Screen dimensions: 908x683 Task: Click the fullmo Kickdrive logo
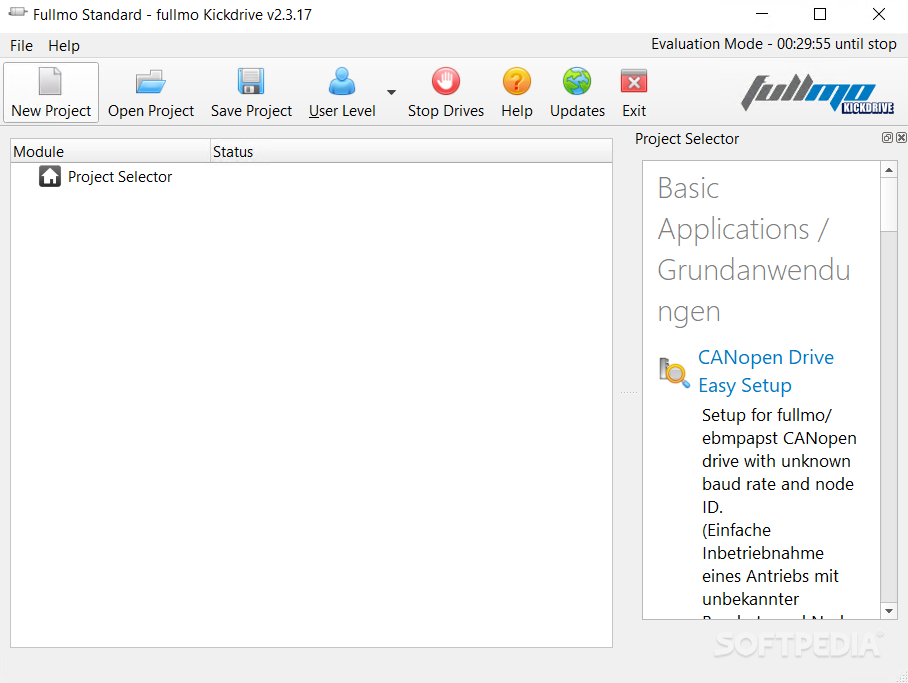tap(818, 93)
